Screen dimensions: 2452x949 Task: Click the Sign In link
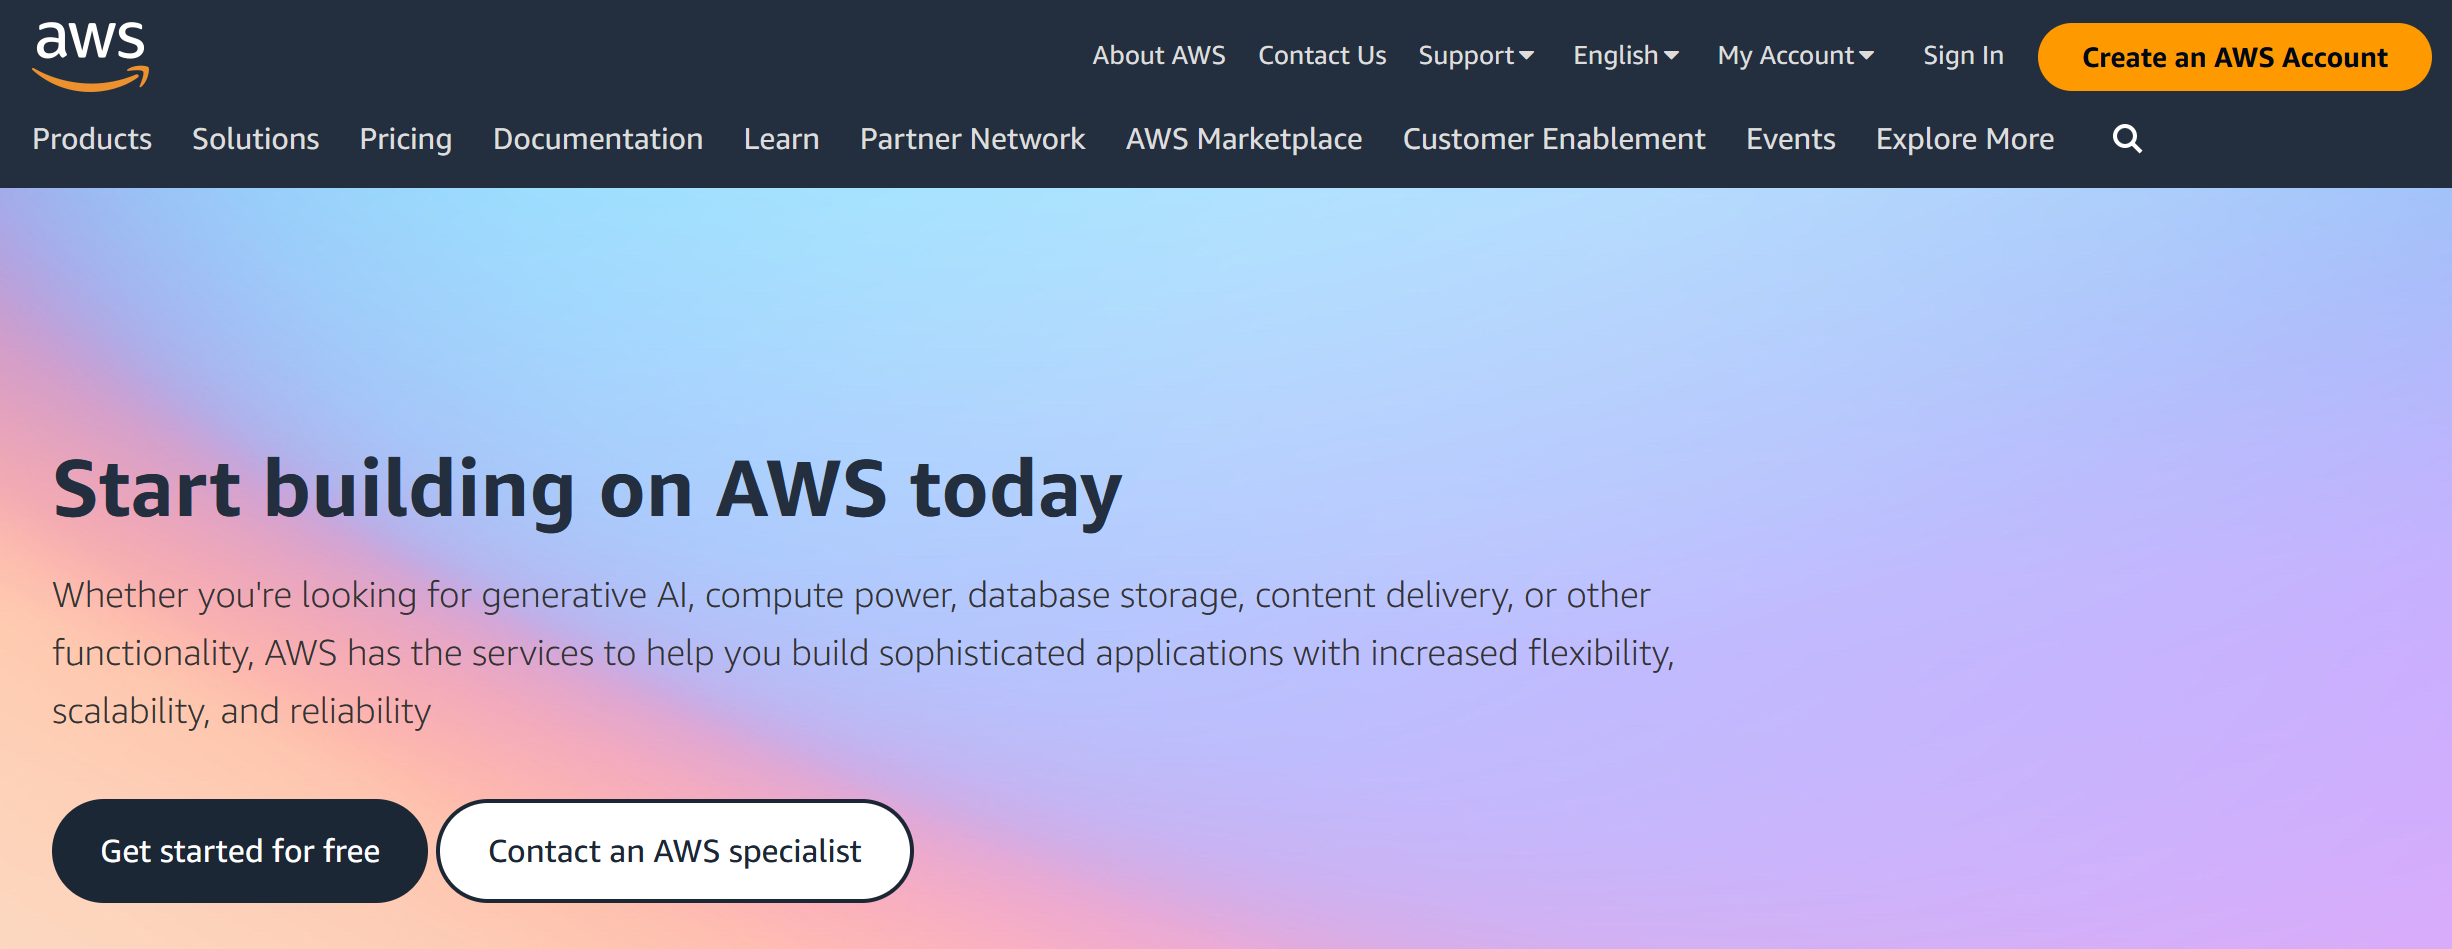[x=1961, y=56]
